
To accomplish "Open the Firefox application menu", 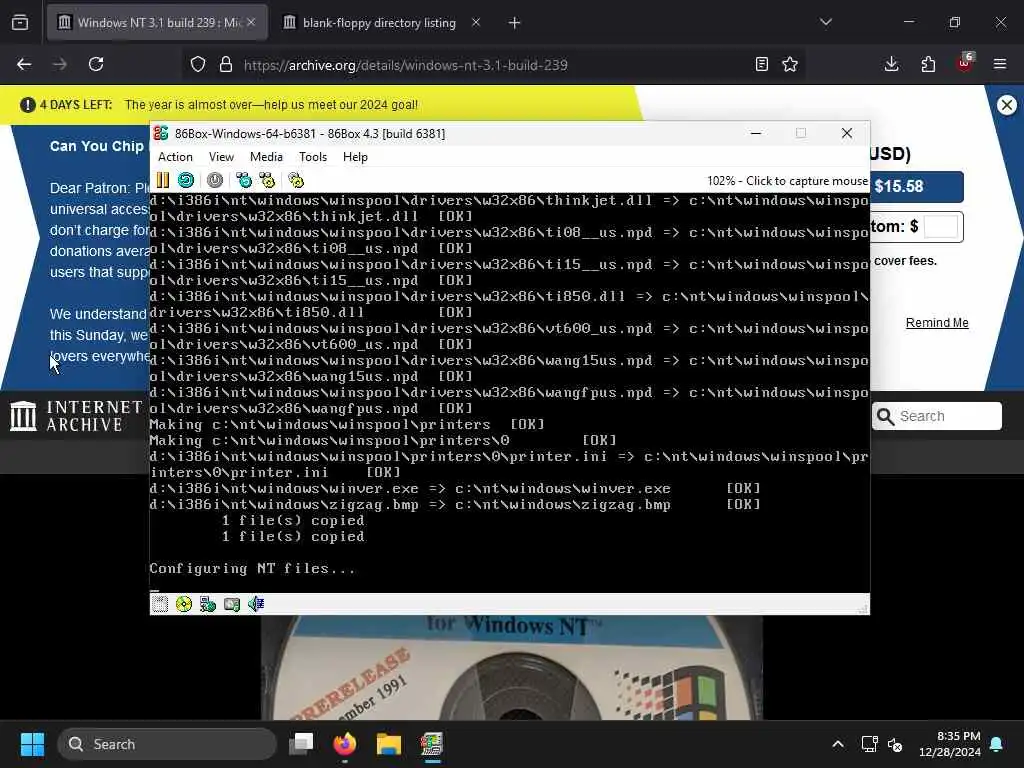I will (x=1000, y=64).
